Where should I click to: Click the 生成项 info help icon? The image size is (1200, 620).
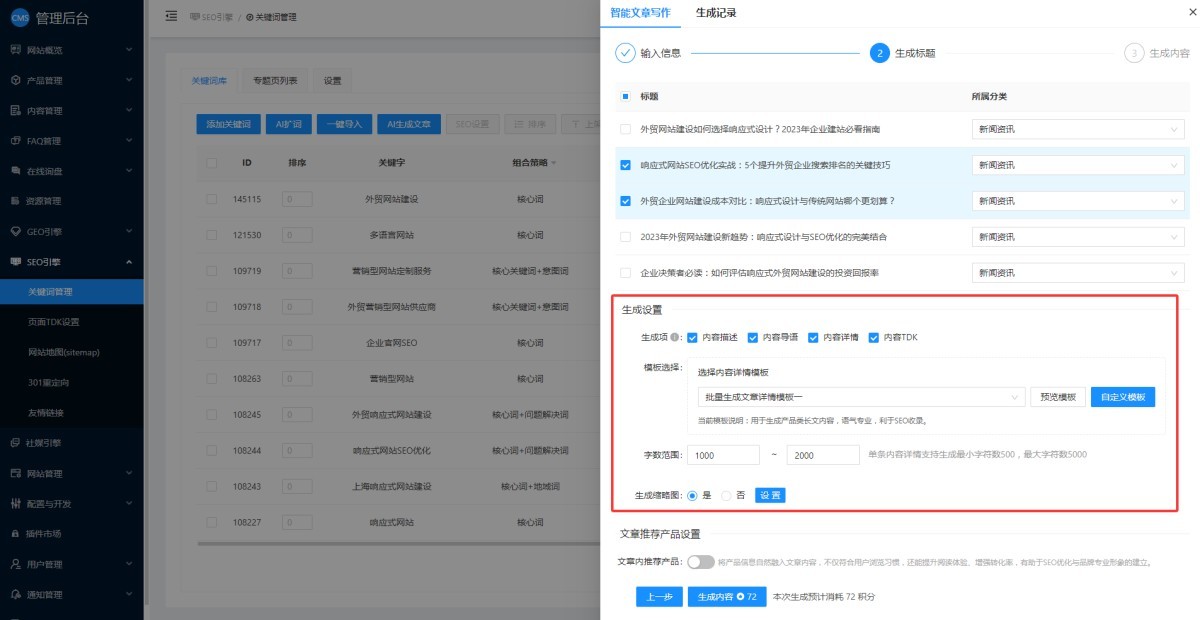676,338
